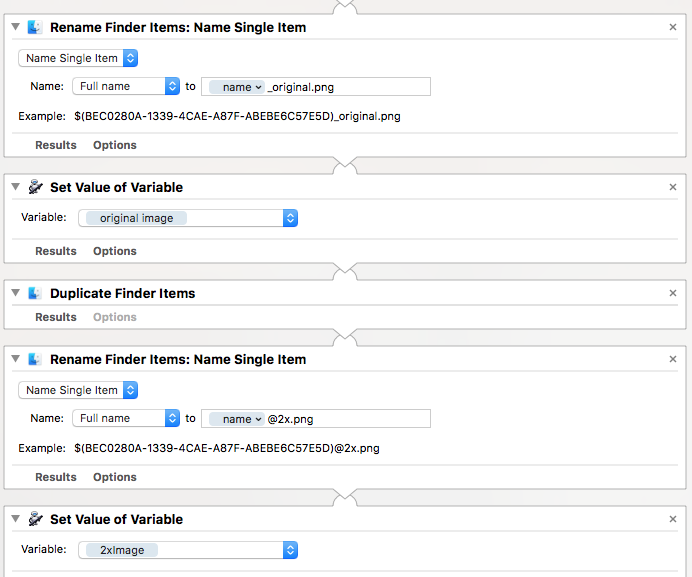This screenshot has height=577, width=692.
Task: Show Options for the @2x.png rename action
Action: coord(115,477)
